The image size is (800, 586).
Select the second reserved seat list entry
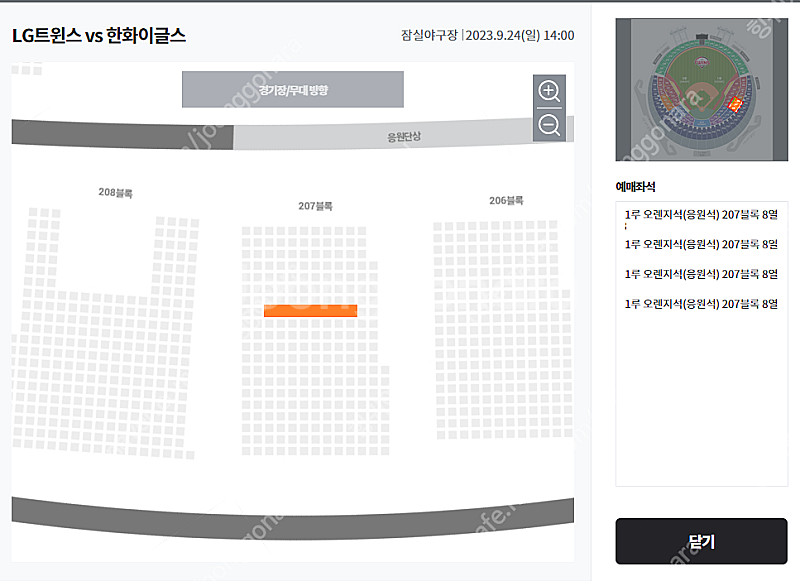coord(700,244)
